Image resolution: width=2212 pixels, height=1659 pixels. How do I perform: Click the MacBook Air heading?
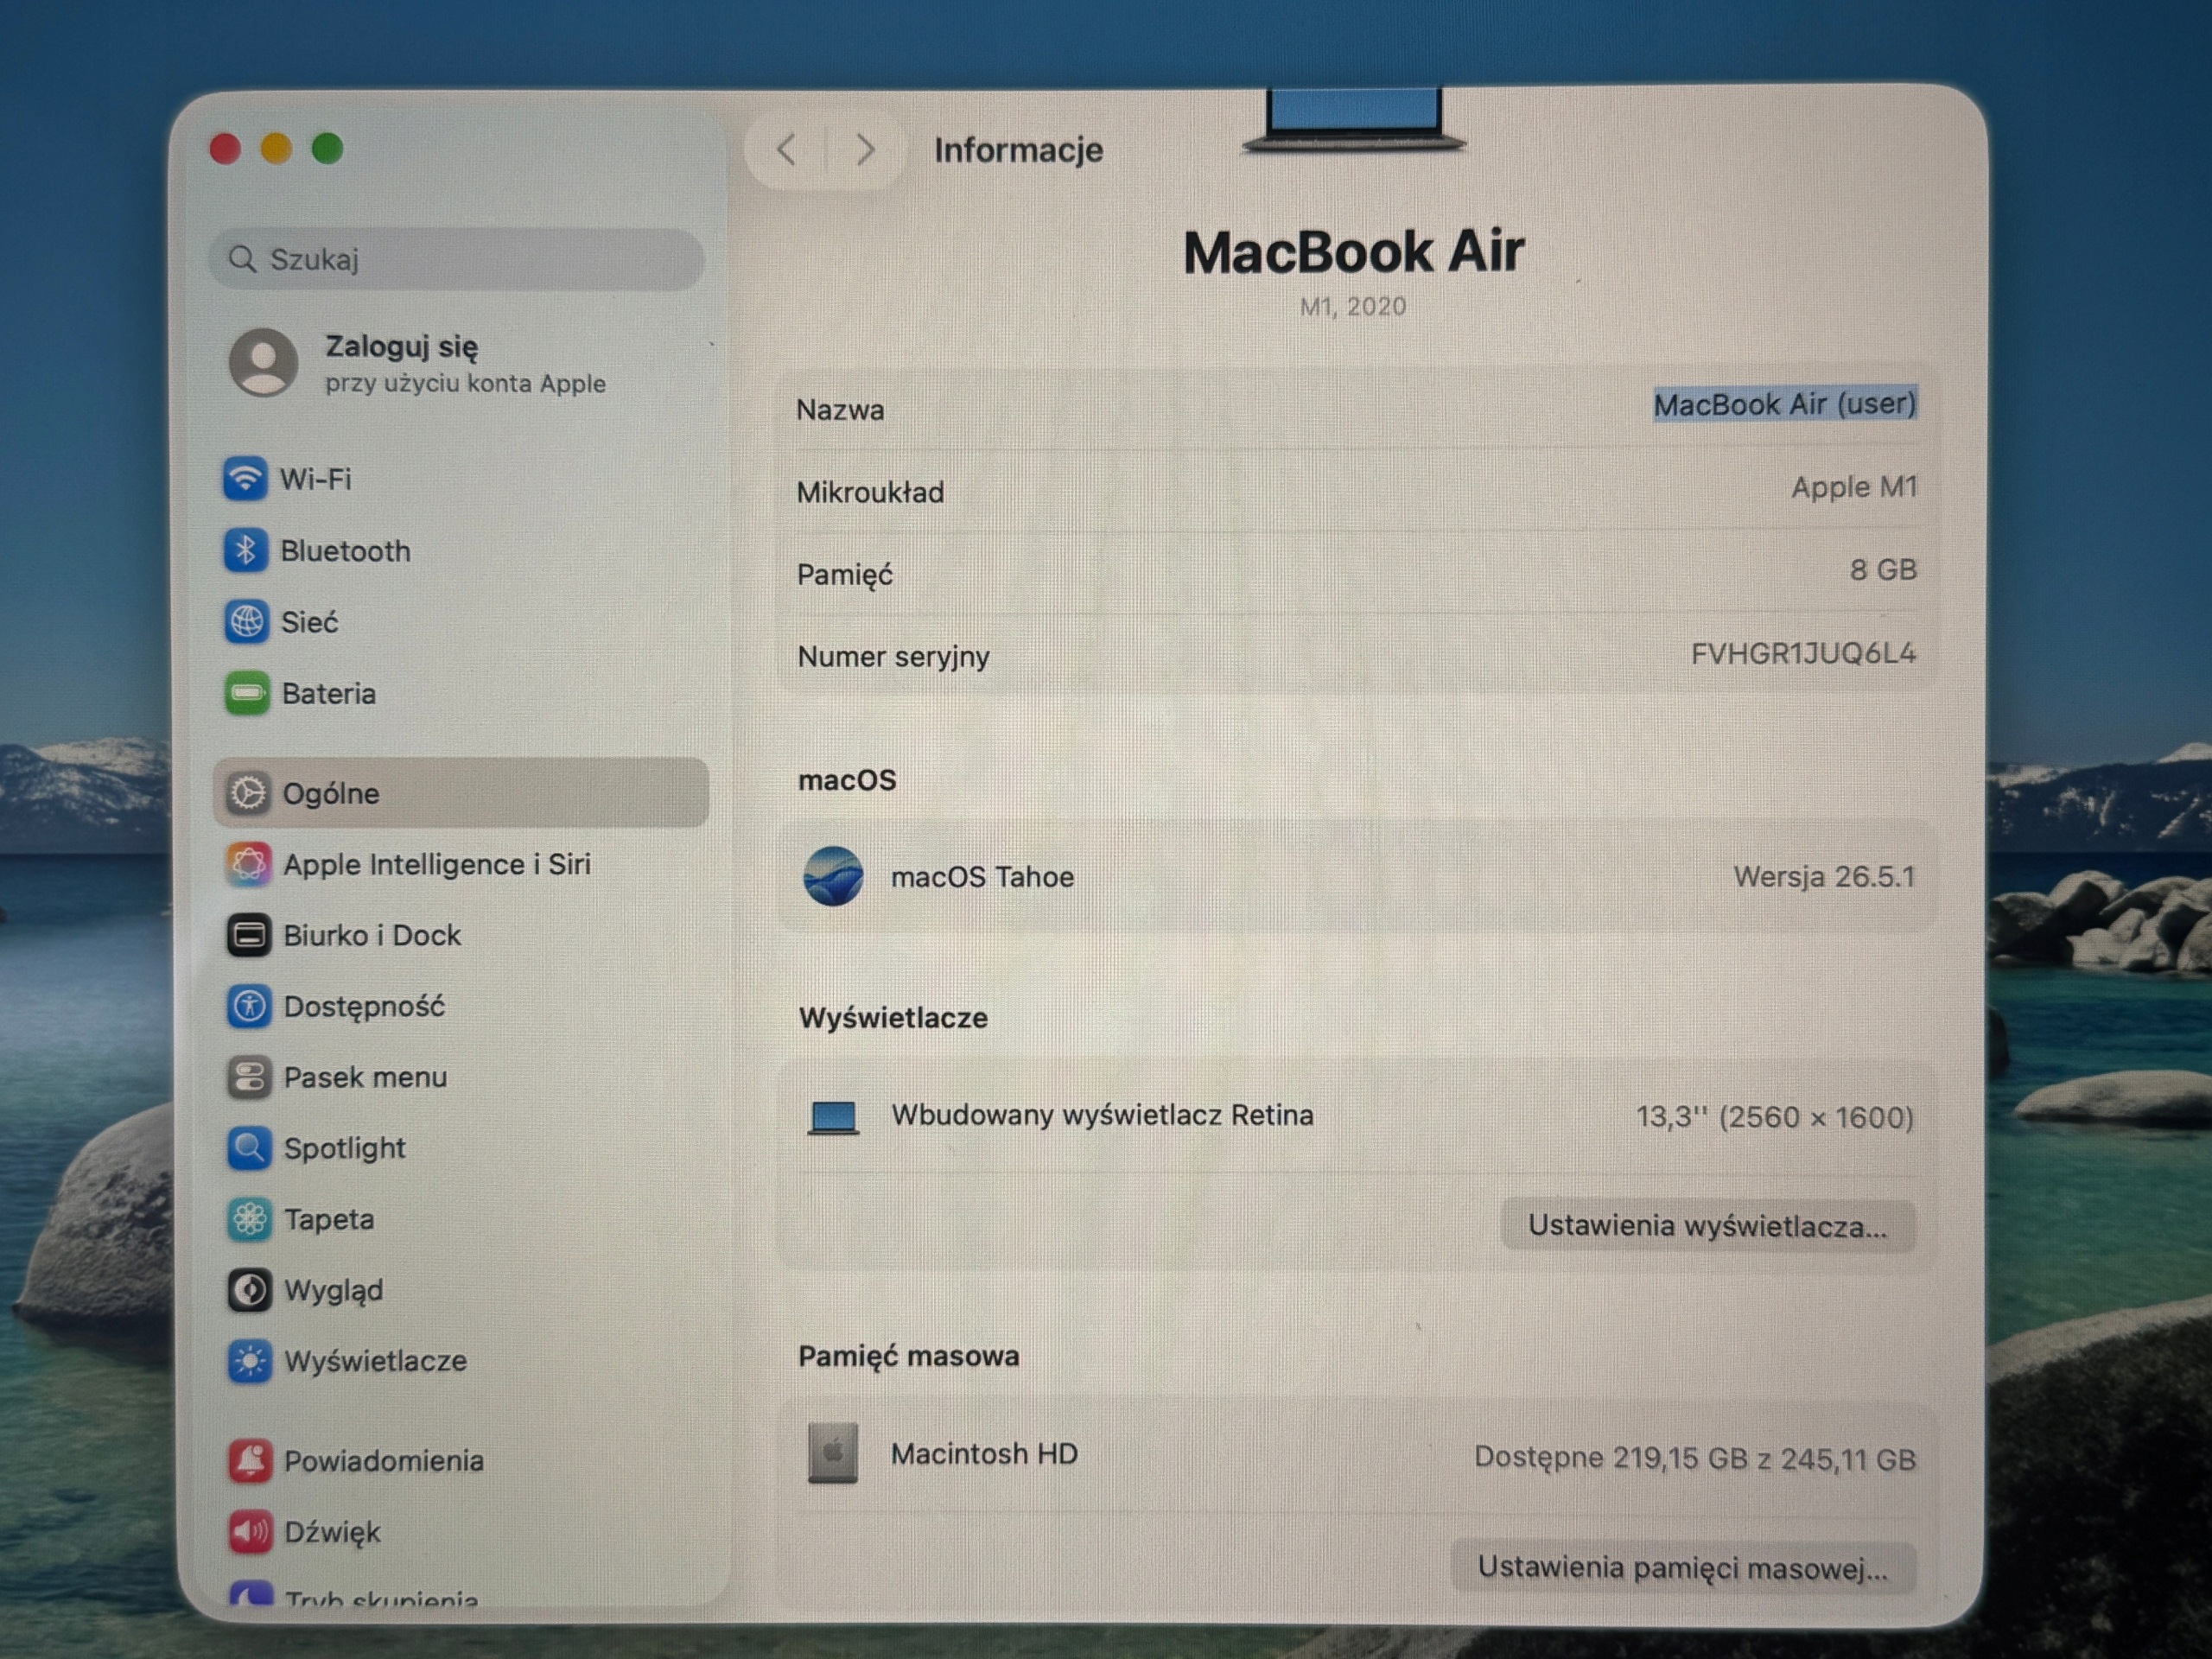(x=1354, y=251)
